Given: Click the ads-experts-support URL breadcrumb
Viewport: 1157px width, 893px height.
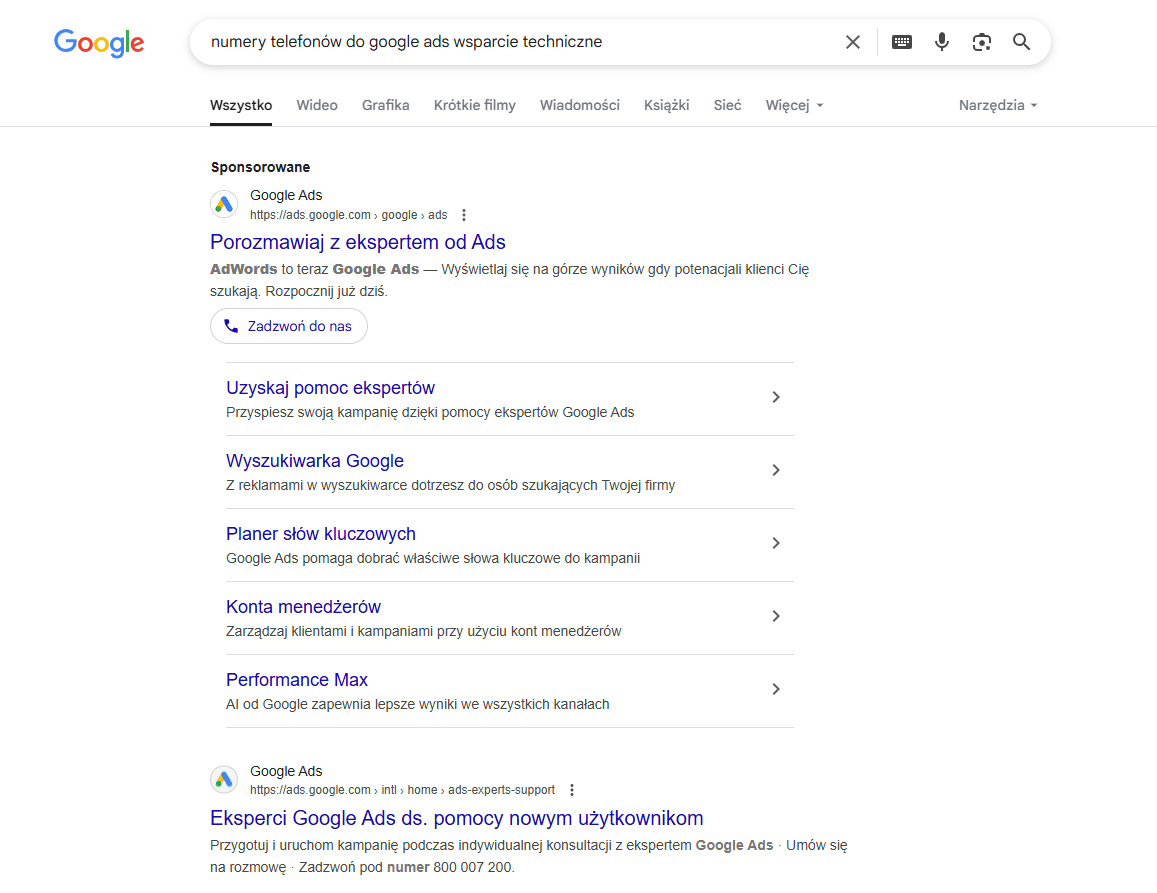Looking at the screenshot, I should [x=402, y=790].
